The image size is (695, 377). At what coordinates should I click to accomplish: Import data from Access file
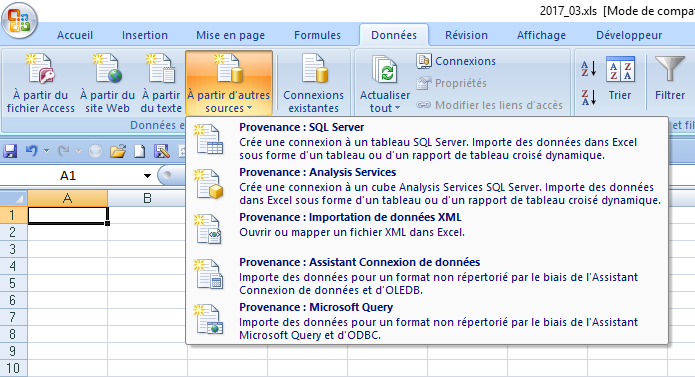[40, 83]
